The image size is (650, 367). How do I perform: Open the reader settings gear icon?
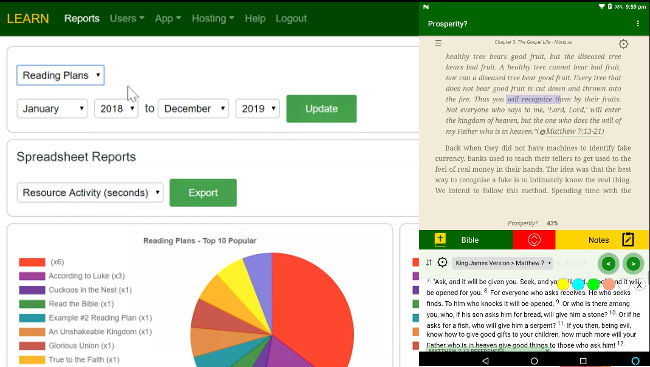point(623,44)
